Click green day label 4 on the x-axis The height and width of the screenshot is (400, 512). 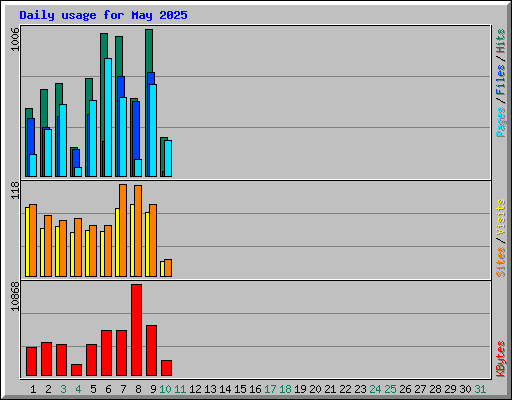tap(78, 389)
